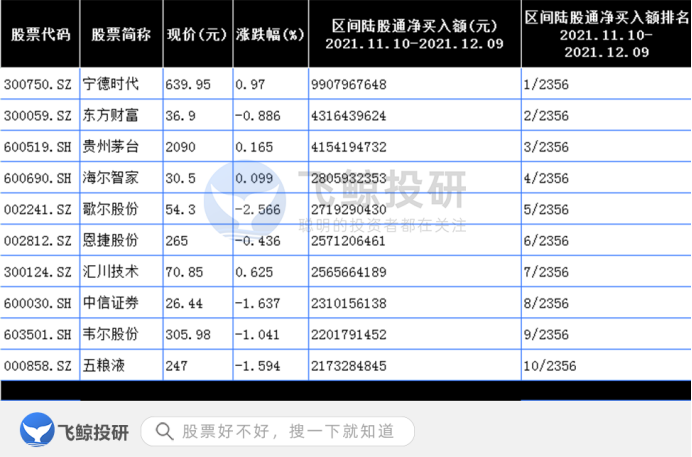The width and height of the screenshot is (692, 457).
Task: Select stock code 603501.SH
Action: [x=38, y=334]
